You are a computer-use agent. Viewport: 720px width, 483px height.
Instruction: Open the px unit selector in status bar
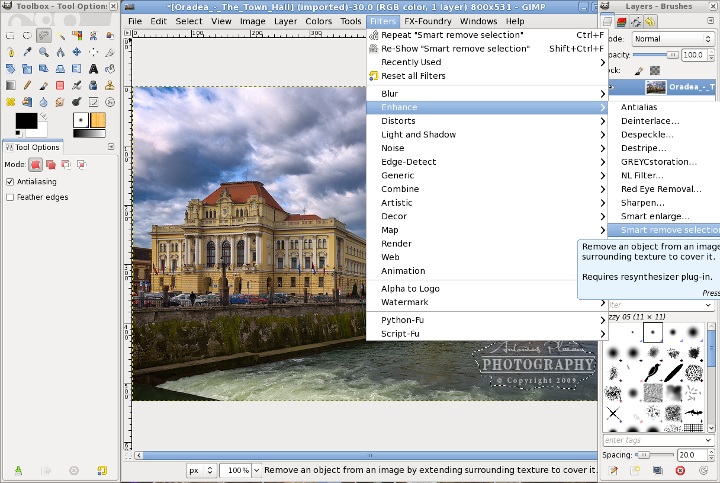point(201,470)
